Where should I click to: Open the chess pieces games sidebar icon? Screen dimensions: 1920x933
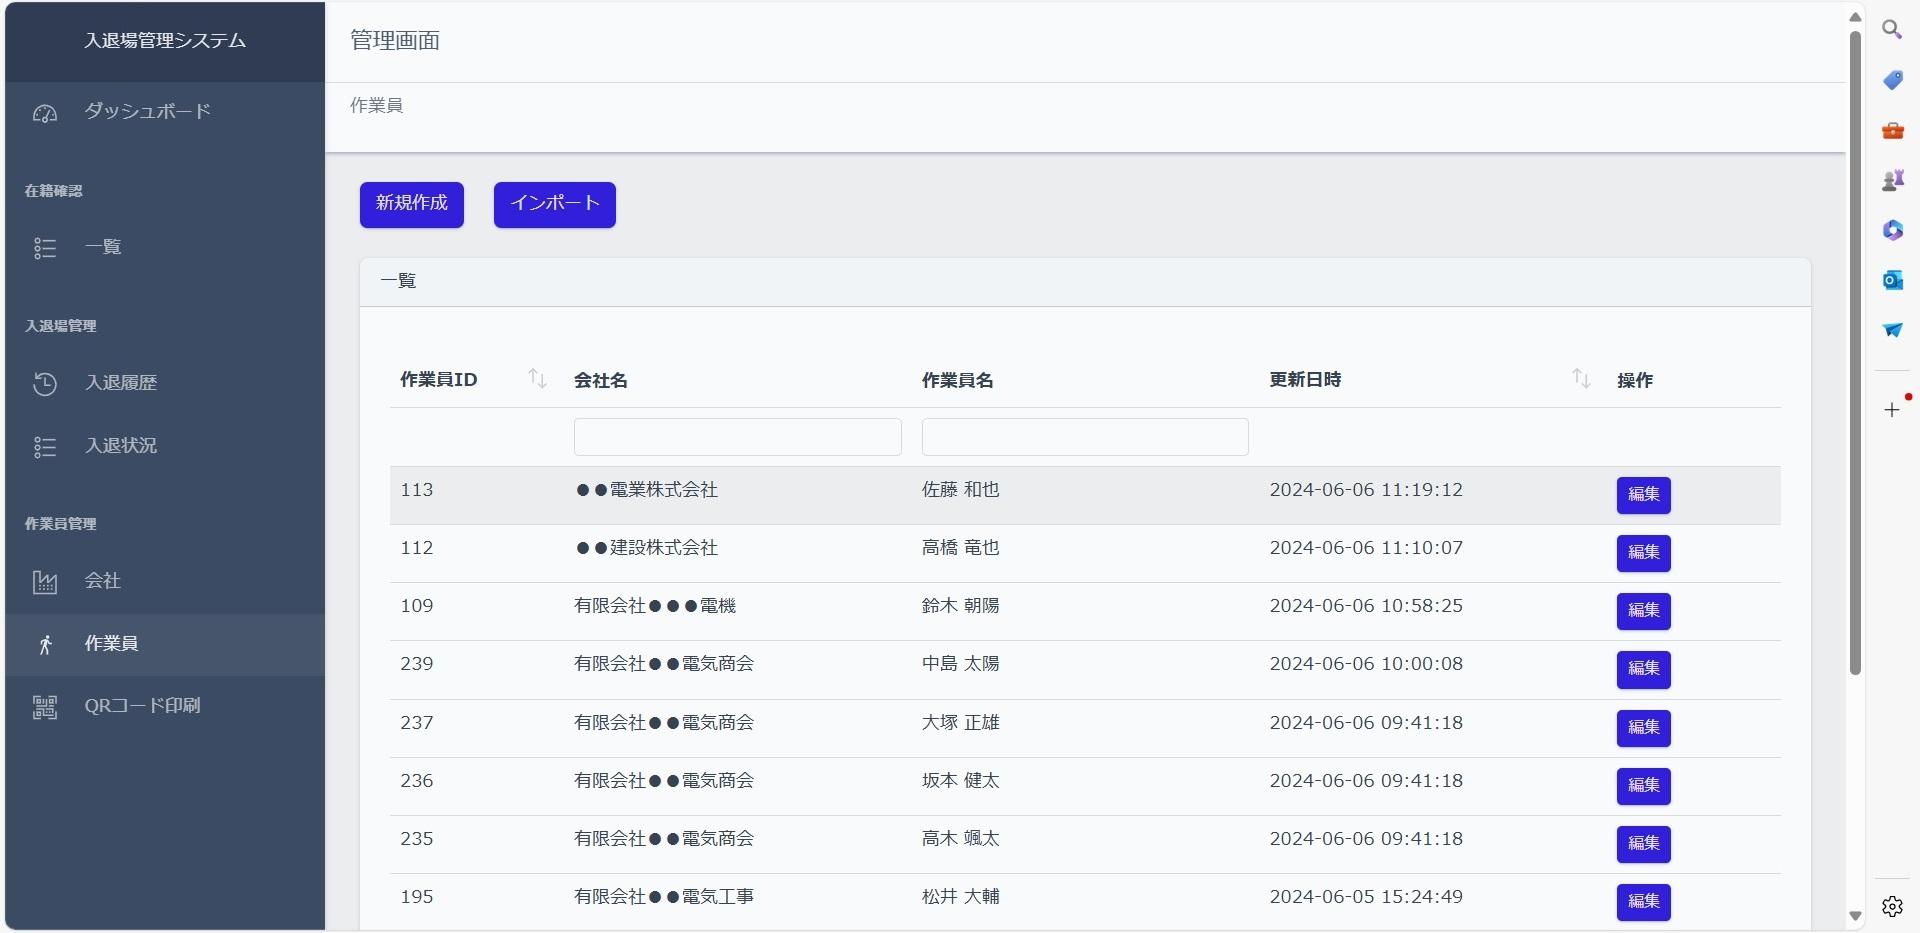click(1892, 180)
